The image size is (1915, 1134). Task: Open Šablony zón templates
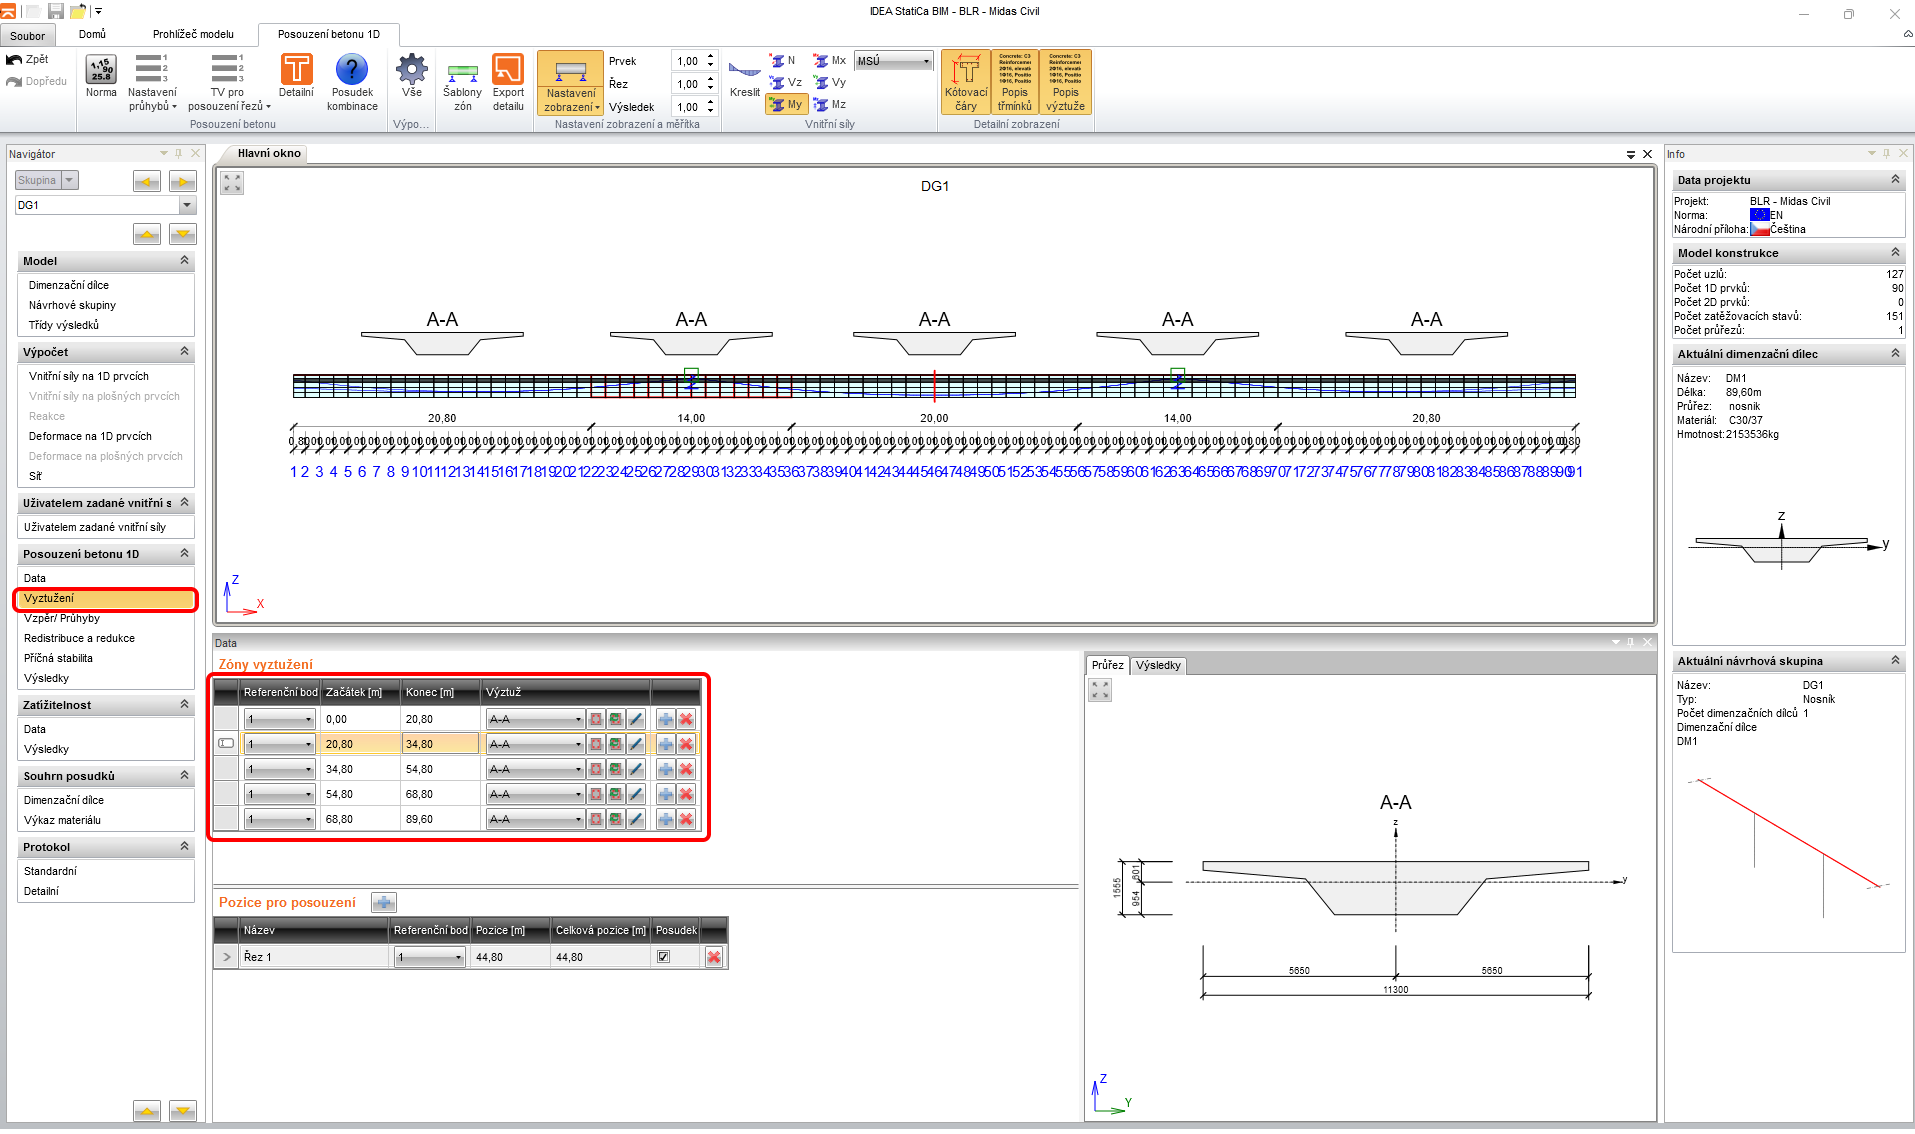[462, 73]
